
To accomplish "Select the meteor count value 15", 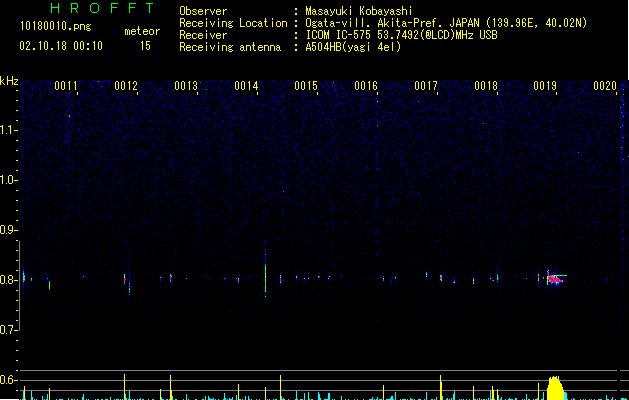I will coord(145,46).
